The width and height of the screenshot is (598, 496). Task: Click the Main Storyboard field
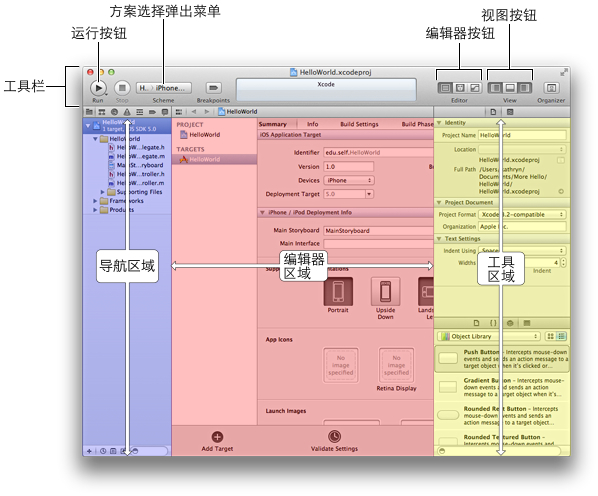coord(378,231)
